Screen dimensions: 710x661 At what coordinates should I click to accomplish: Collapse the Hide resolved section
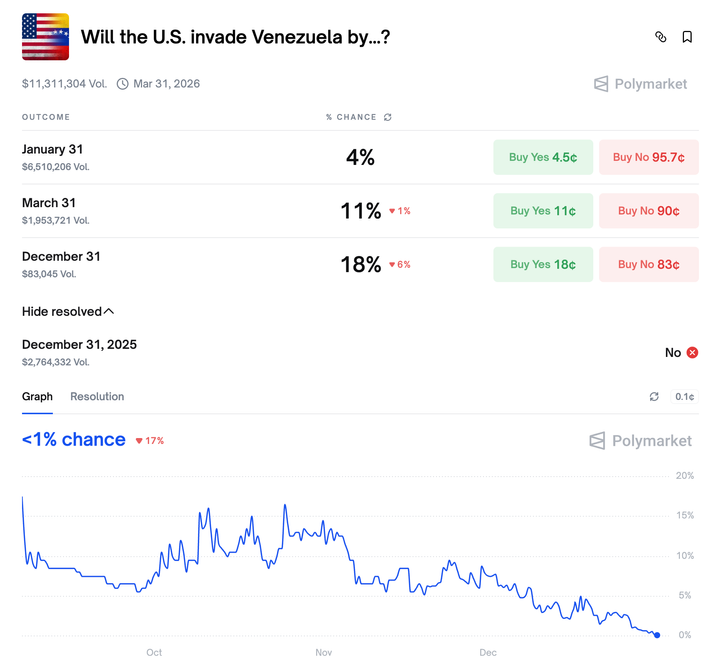click(x=68, y=311)
